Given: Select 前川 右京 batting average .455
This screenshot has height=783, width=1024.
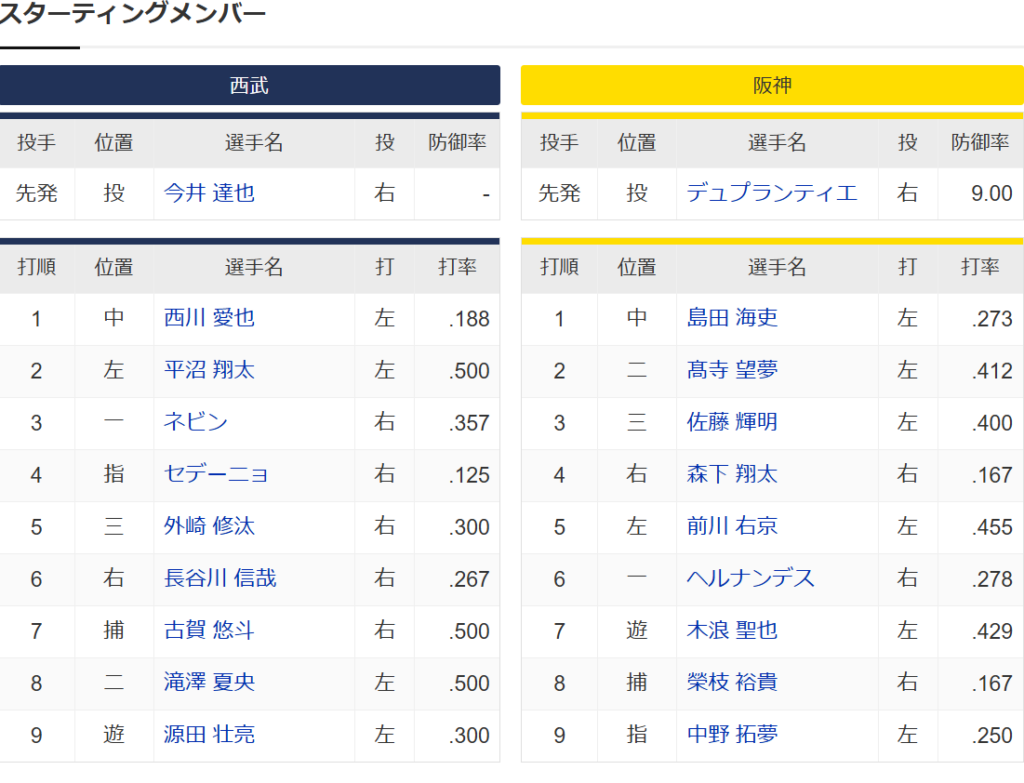Looking at the screenshot, I should (x=992, y=527).
